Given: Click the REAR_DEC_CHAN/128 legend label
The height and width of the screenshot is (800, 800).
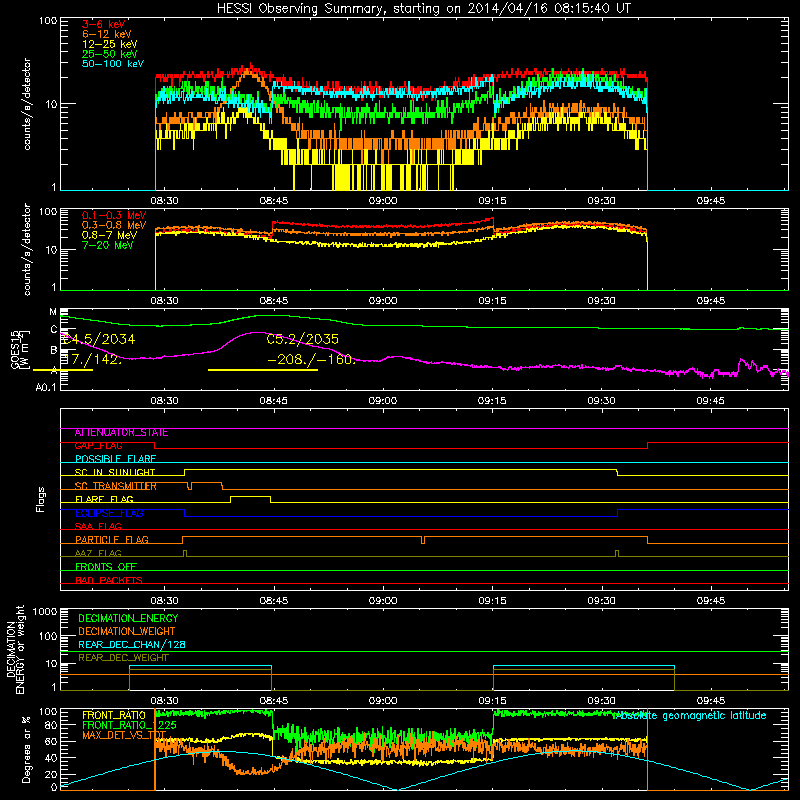Looking at the screenshot, I should [132, 645].
